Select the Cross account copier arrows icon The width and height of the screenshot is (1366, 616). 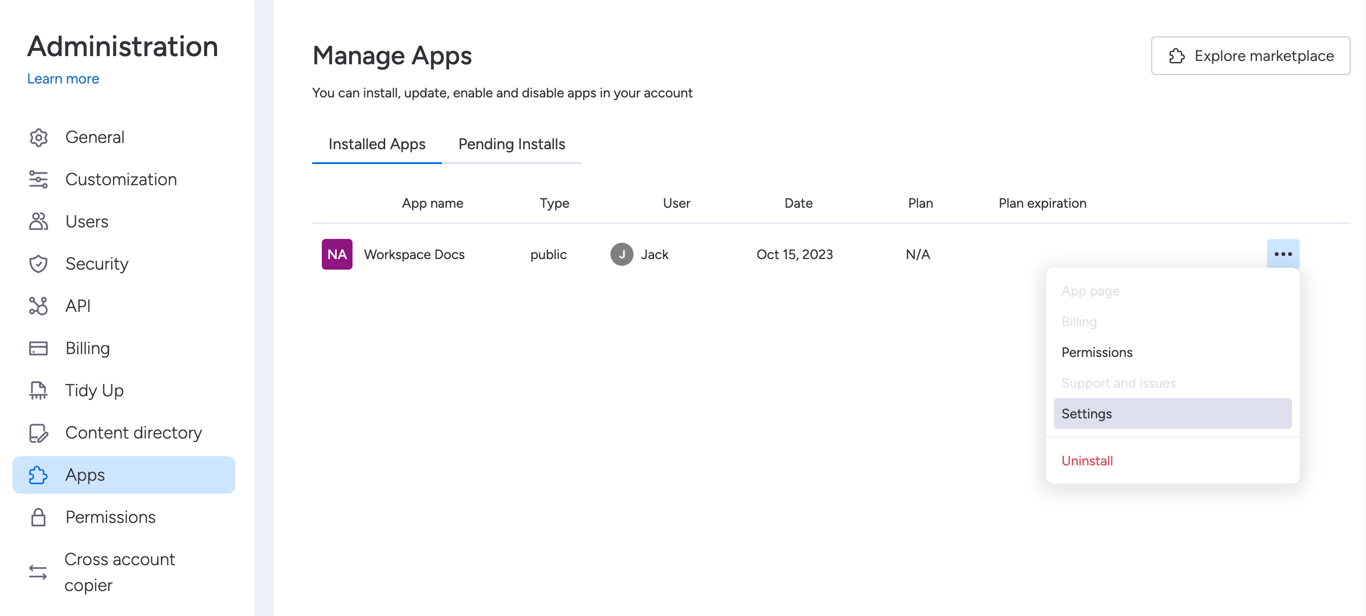click(x=38, y=571)
